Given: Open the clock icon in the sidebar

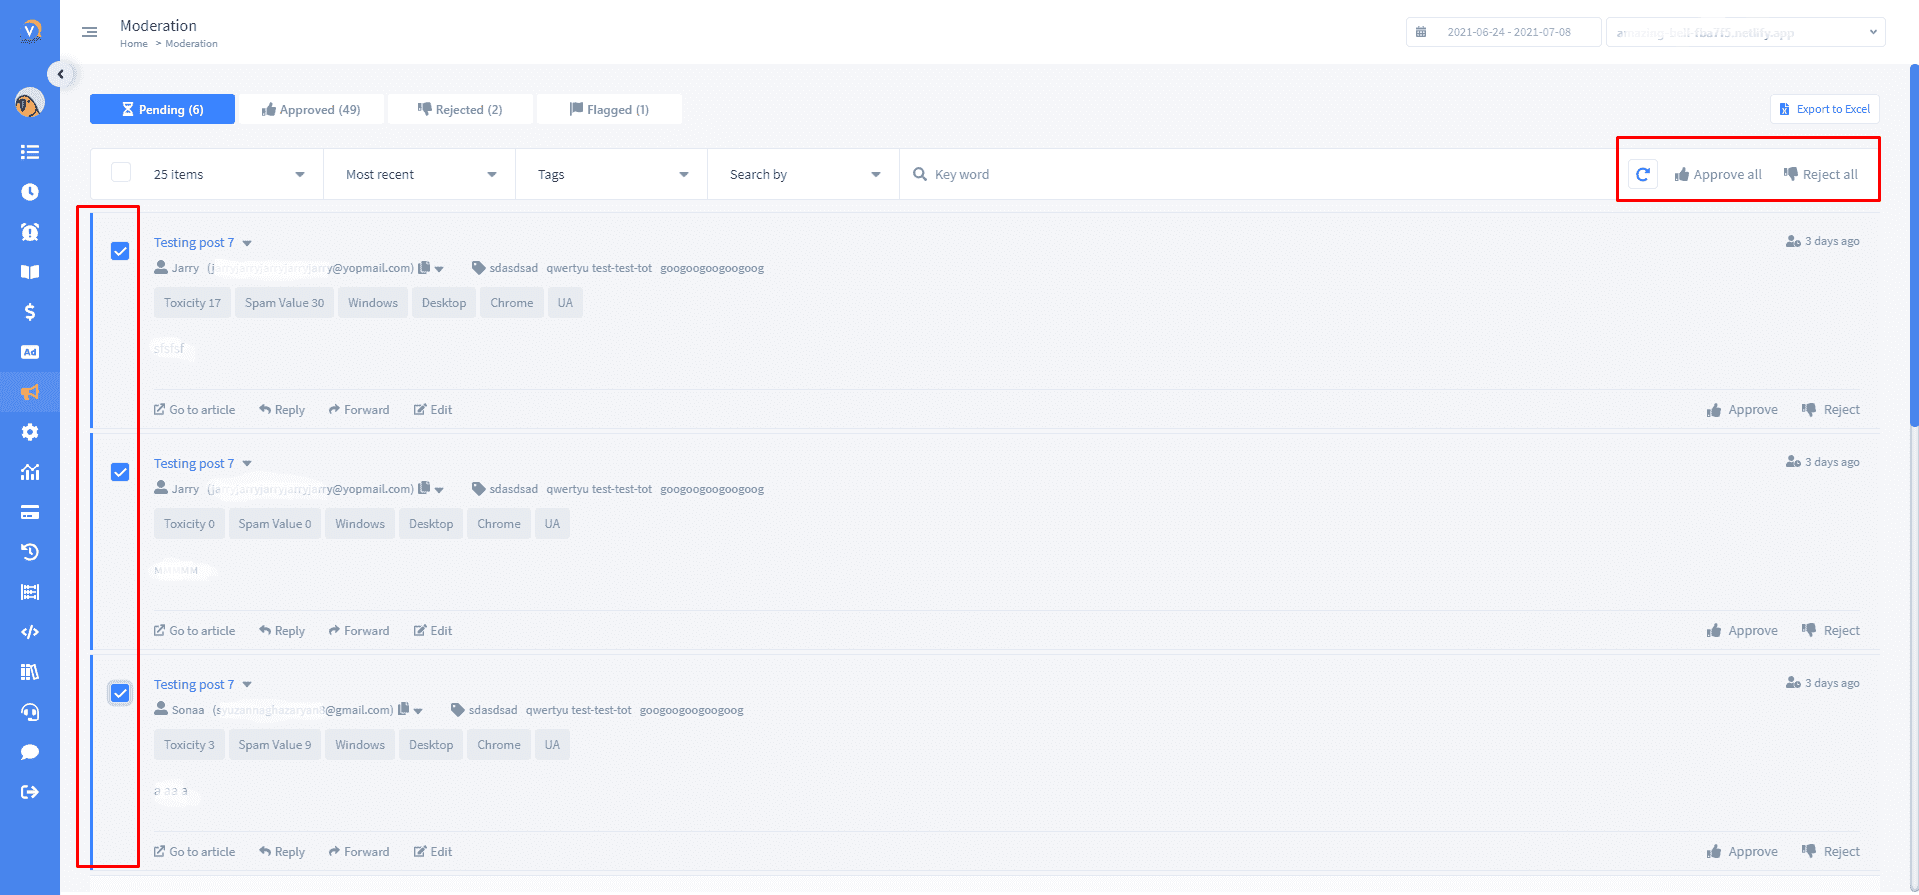Looking at the screenshot, I should (x=30, y=192).
